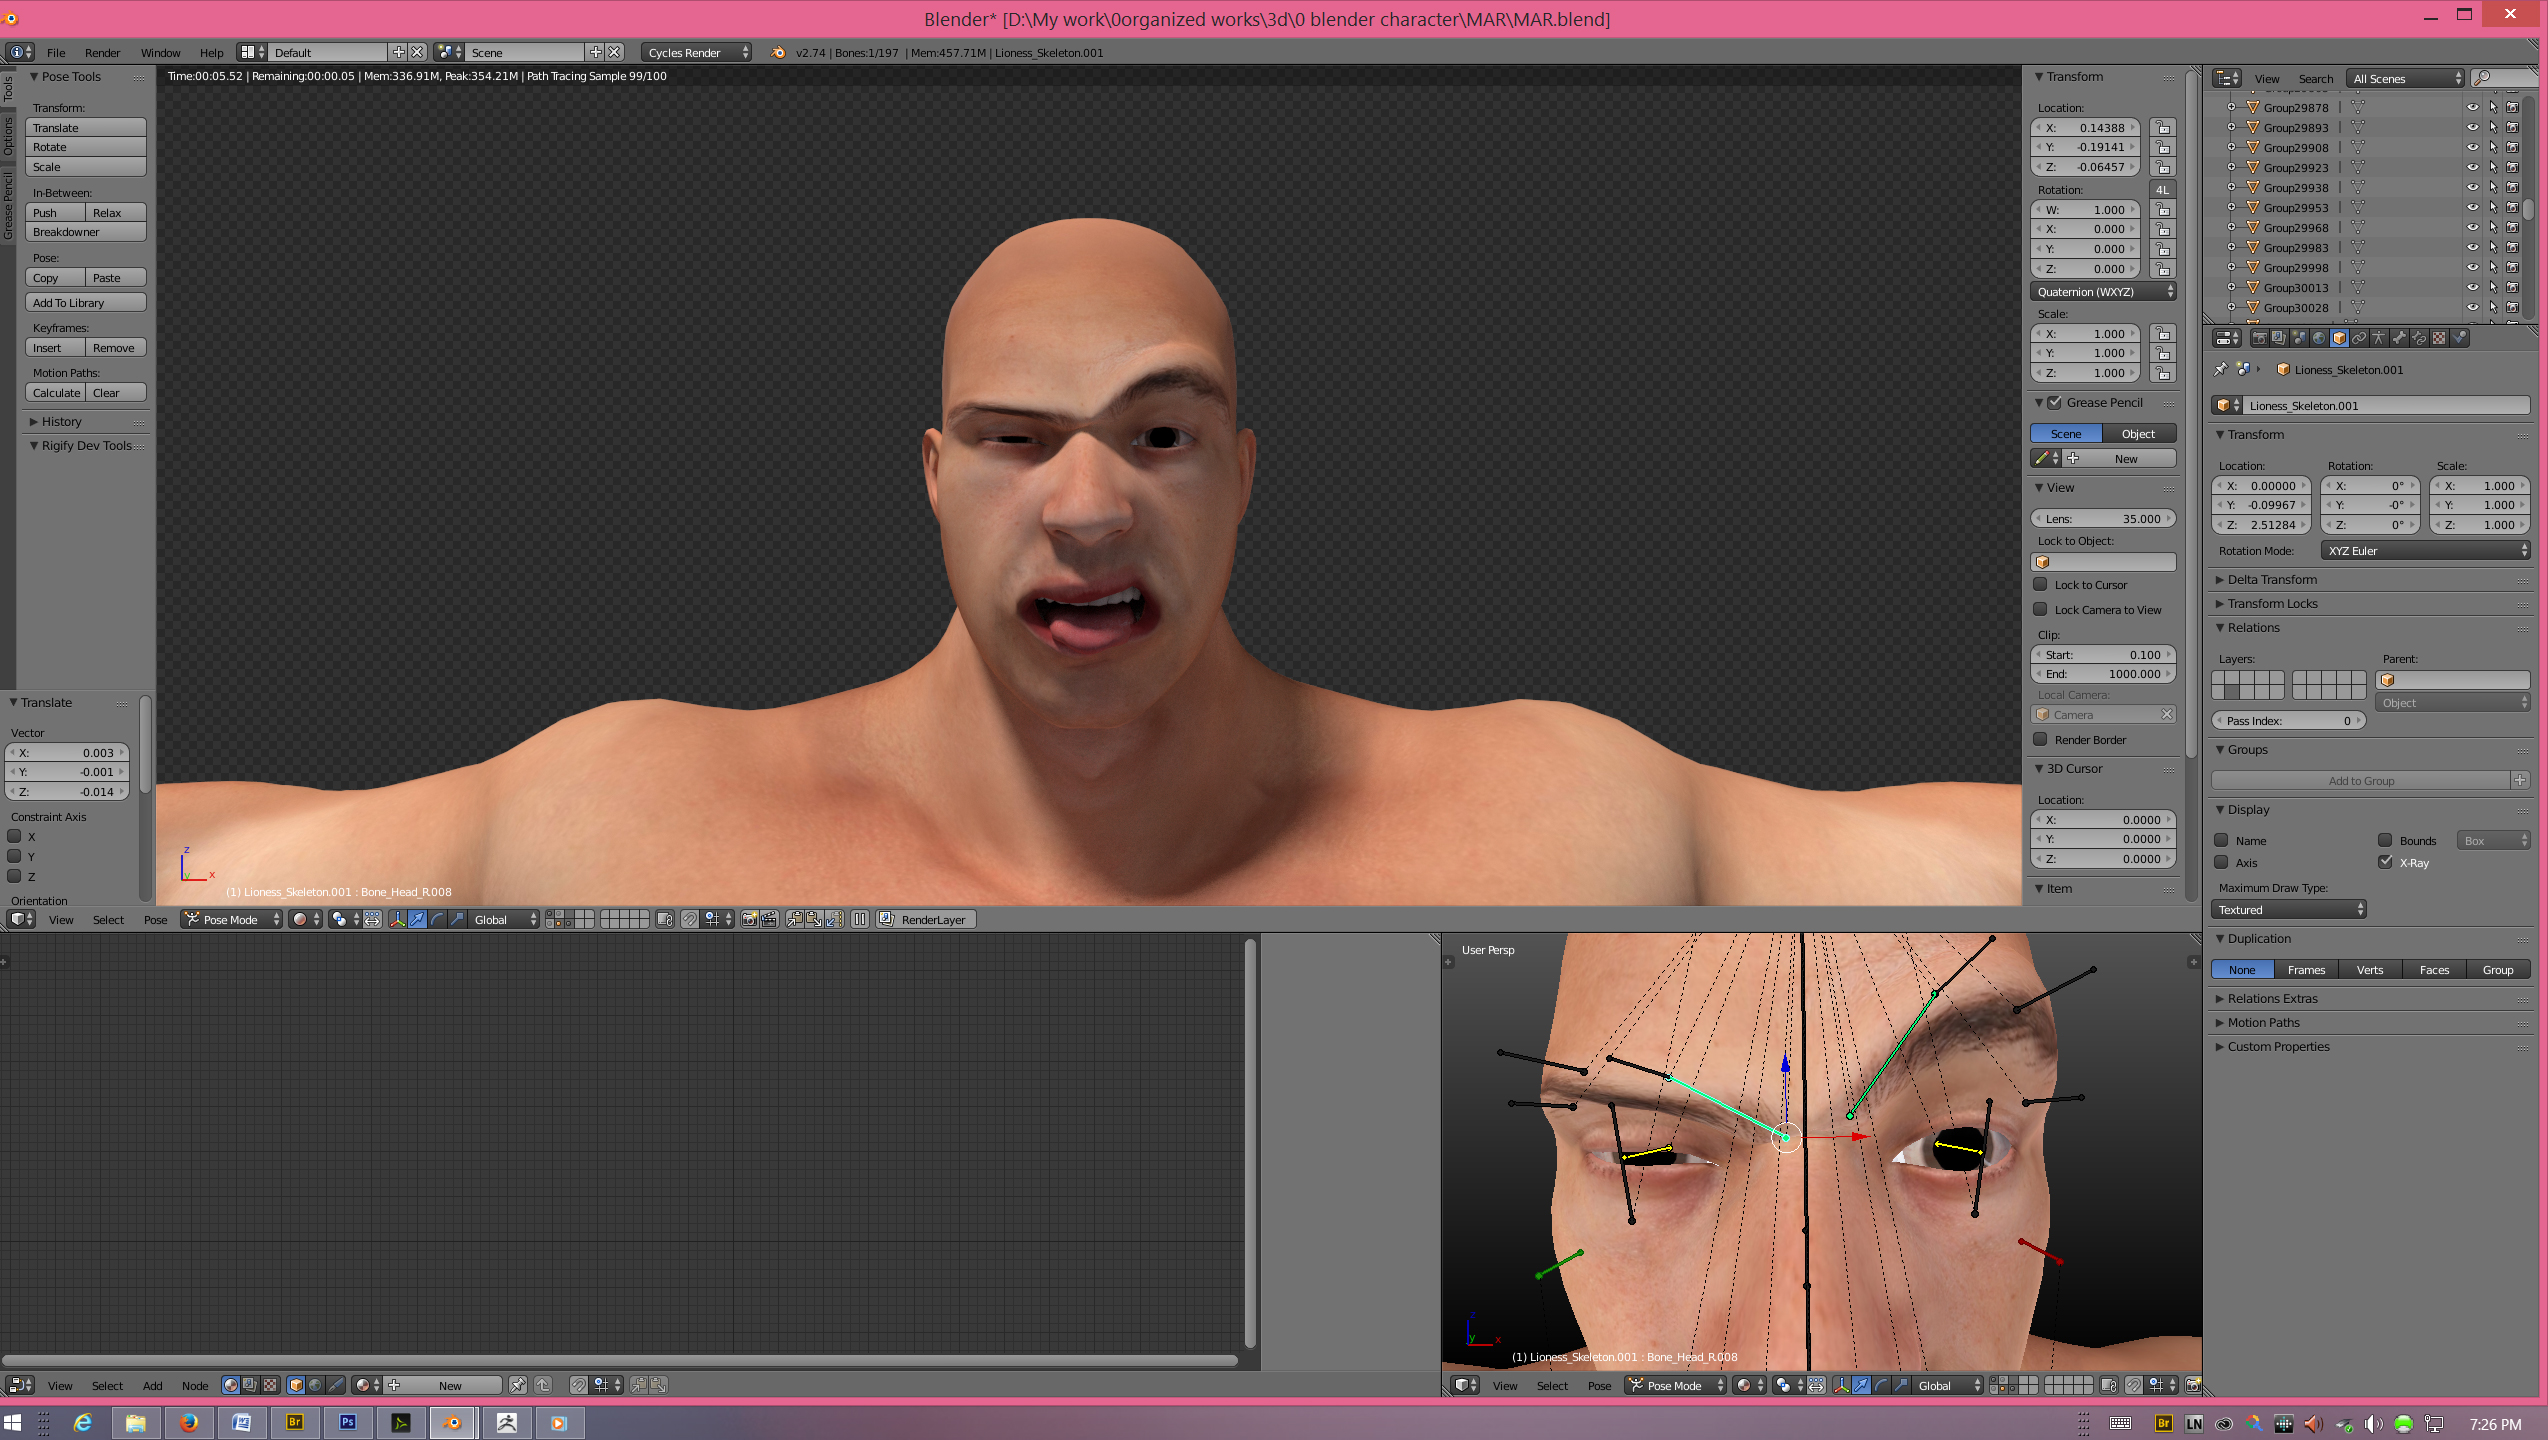Screen dimensions: 2548x1440
Task: Open the World properties globe tab
Action: point(2319,338)
